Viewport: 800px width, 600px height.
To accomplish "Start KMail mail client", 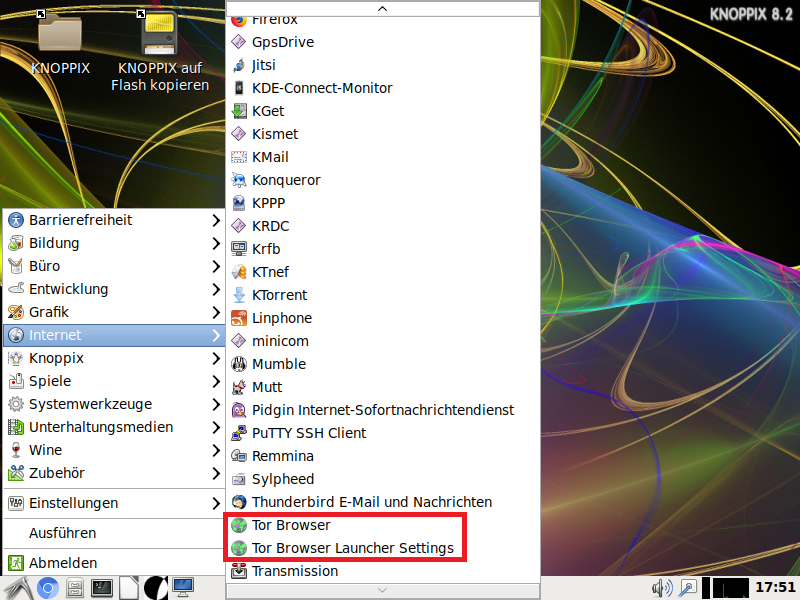I will coord(383,157).
